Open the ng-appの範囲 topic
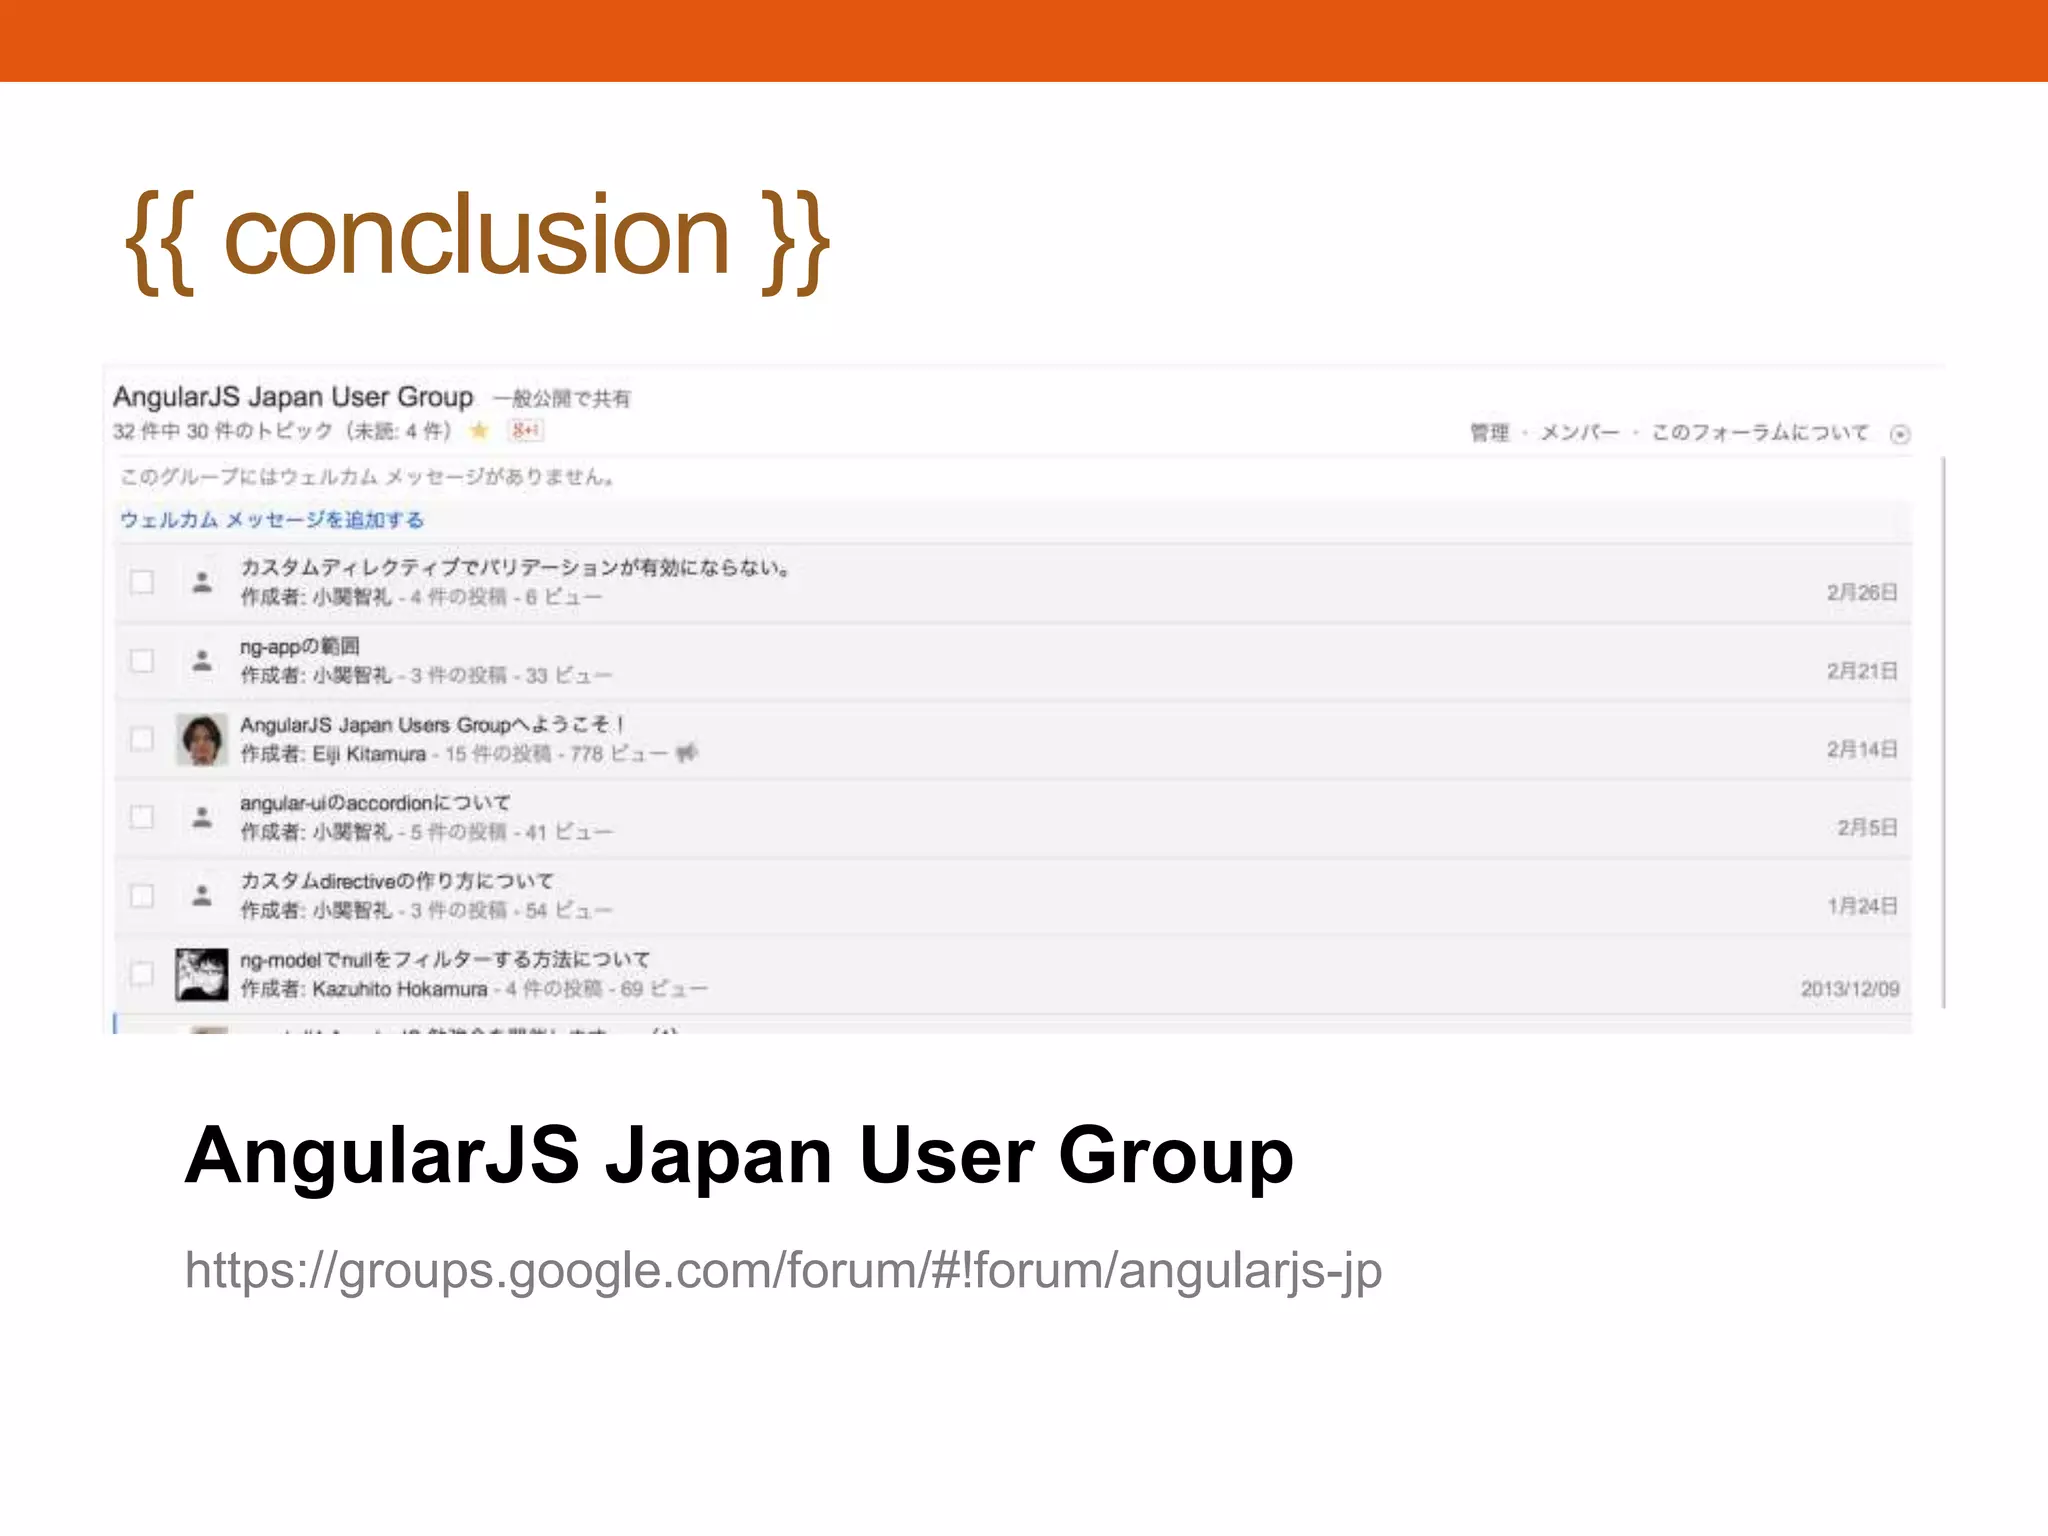The width and height of the screenshot is (2048, 1536). click(300, 646)
